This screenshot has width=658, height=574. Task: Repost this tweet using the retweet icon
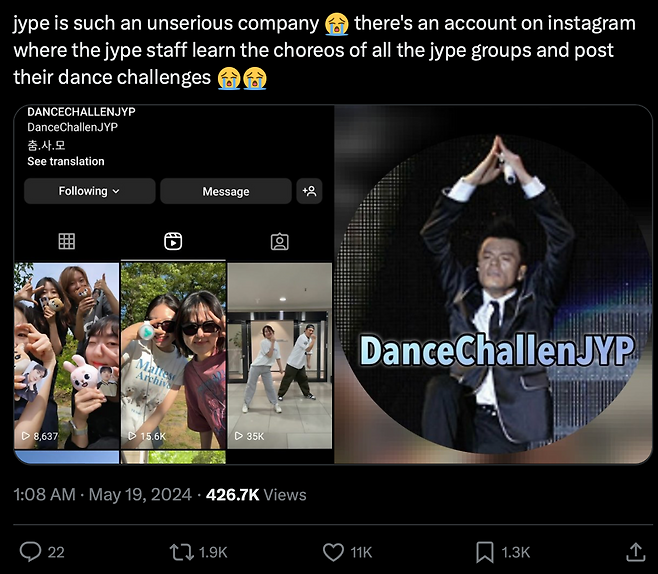tap(181, 551)
